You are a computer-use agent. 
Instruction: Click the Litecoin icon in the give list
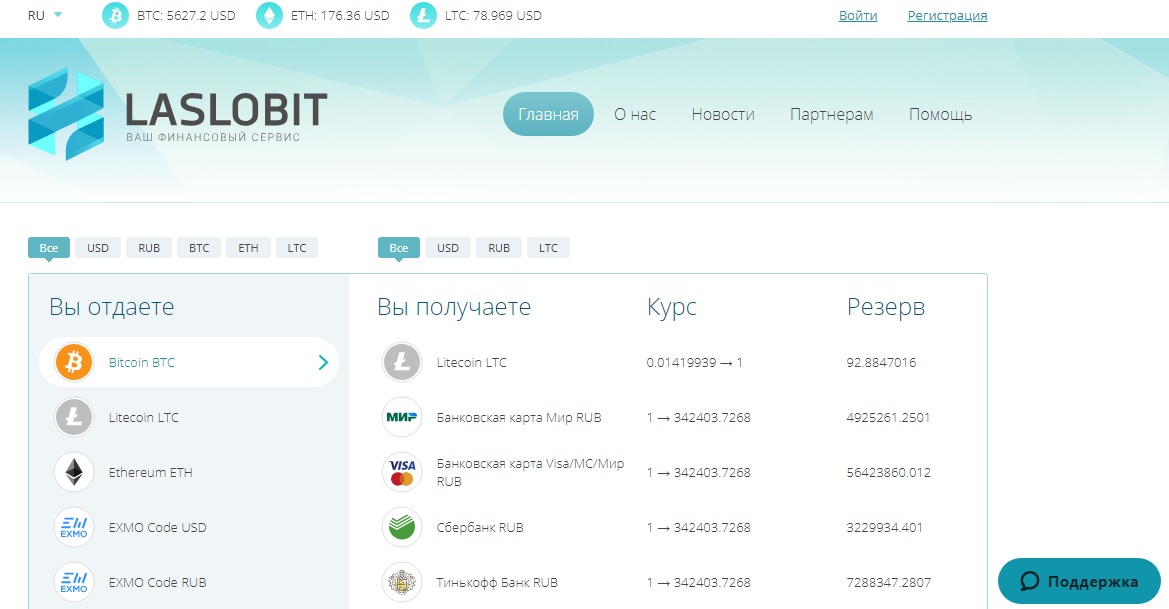click(74, 417)
